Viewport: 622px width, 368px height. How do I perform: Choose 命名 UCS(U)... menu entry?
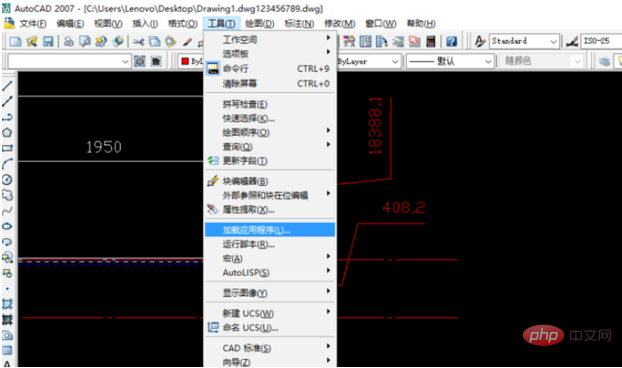[x=270, y=328]
